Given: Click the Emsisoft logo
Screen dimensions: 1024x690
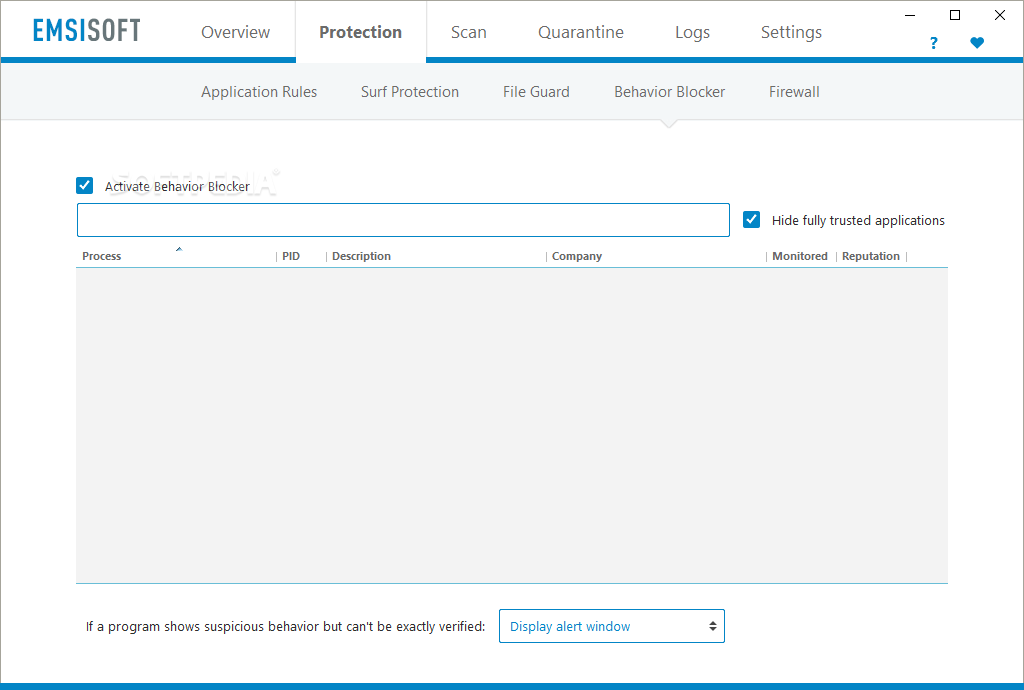Looking at the screenshot, I should click(86, 31).
